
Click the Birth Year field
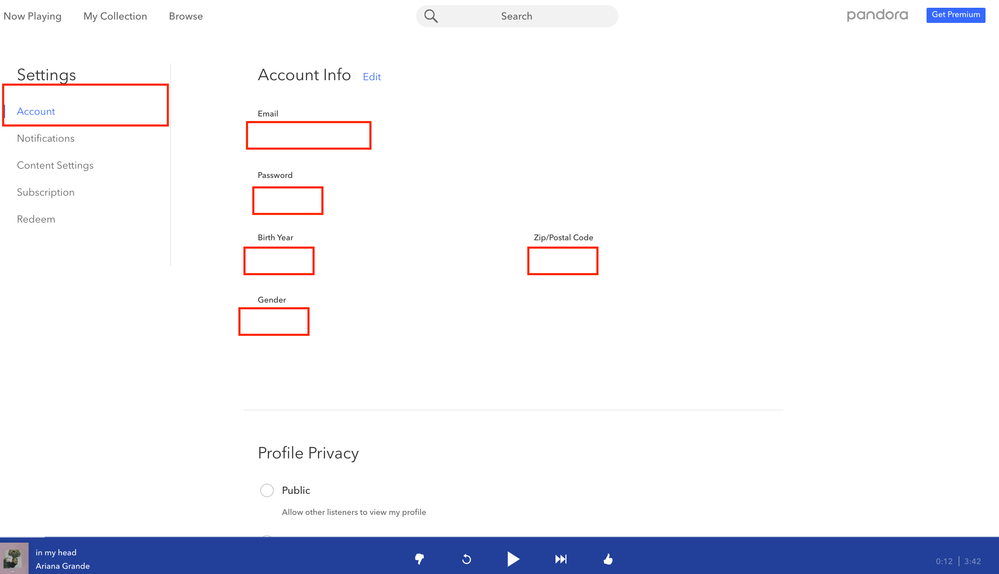[x=278, y=261]
